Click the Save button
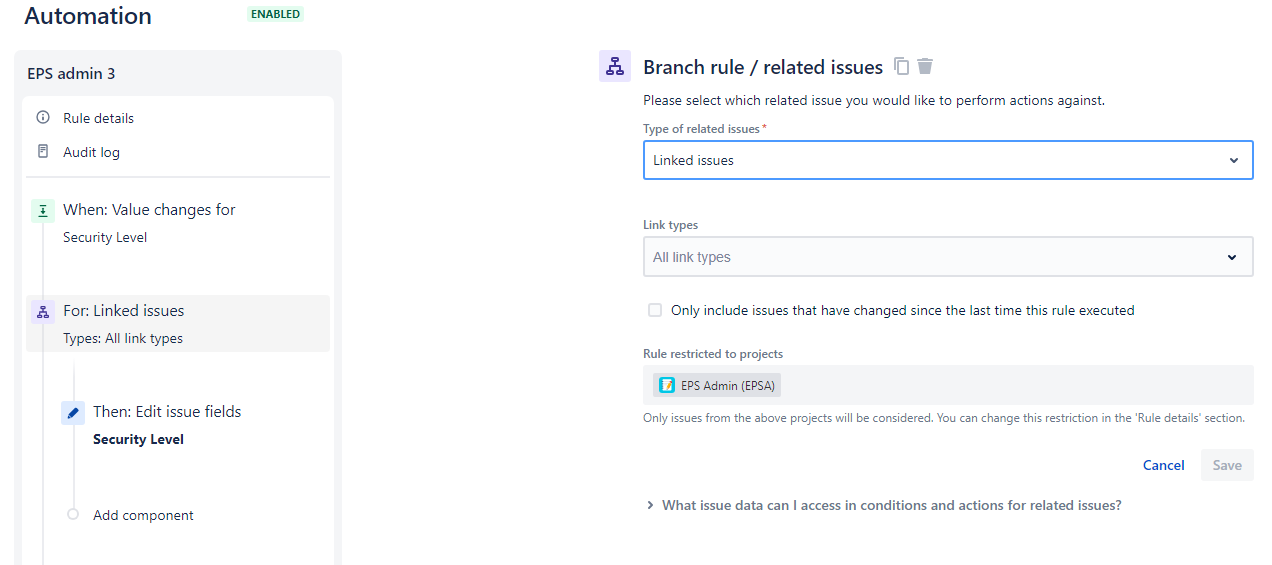Screen dimensions: 1272x565 [x=1227, y=465]
